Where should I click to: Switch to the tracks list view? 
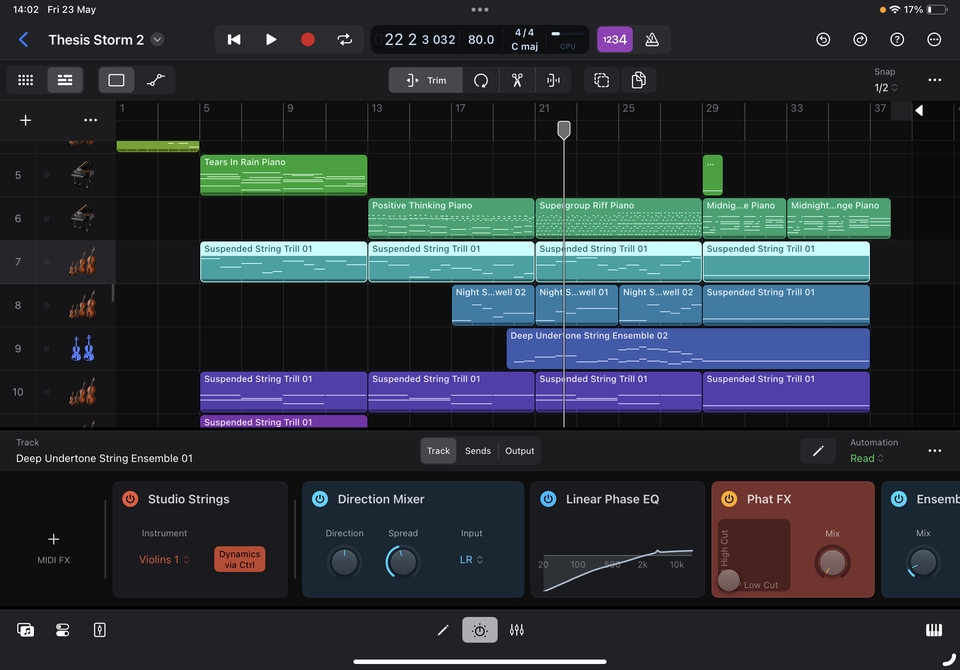tap(65, 80)
